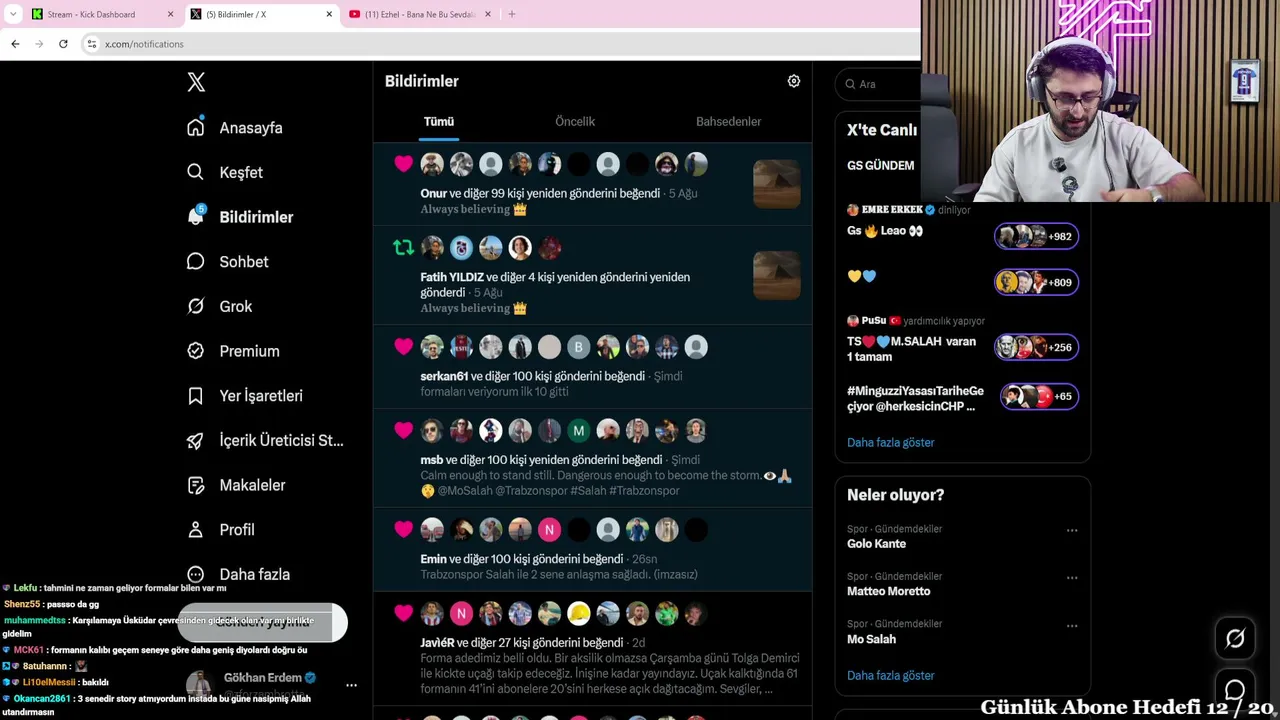Open Keşfet with the magnifier icon
This screenshot has height=720, width=1280.
196,172
